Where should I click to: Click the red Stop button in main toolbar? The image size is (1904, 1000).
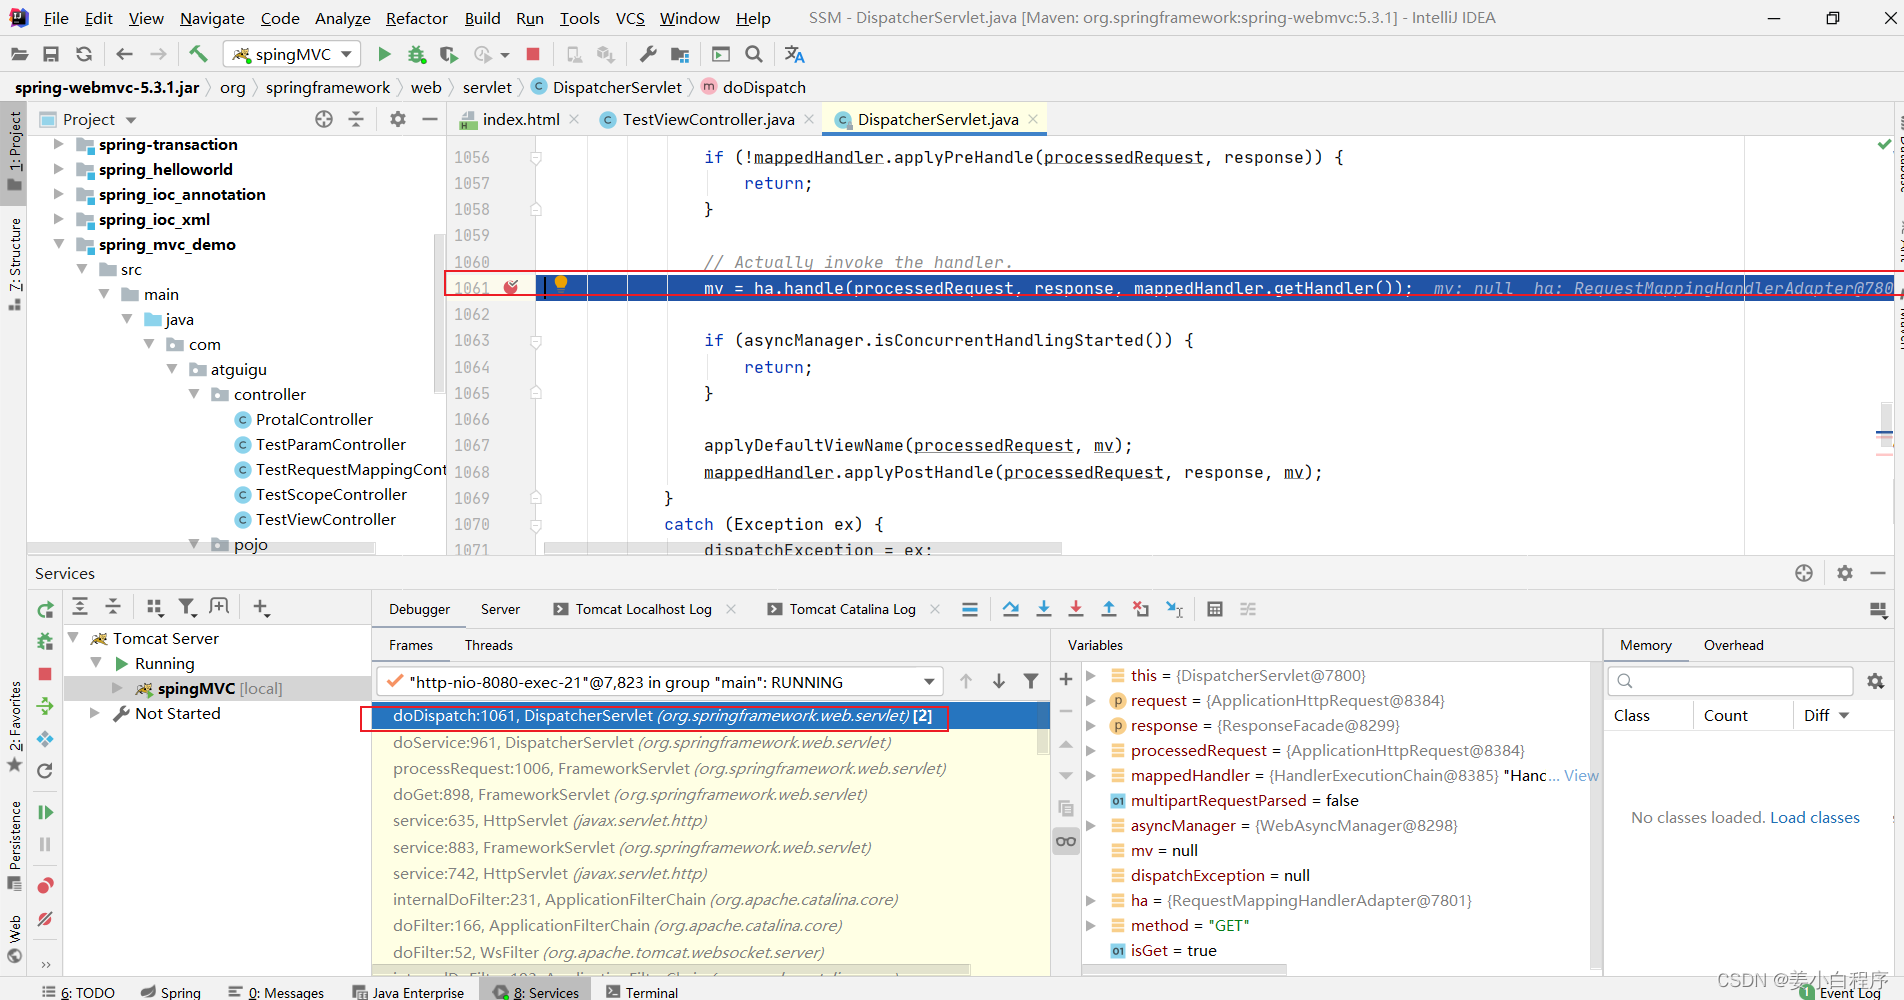(x=533, y=54)
